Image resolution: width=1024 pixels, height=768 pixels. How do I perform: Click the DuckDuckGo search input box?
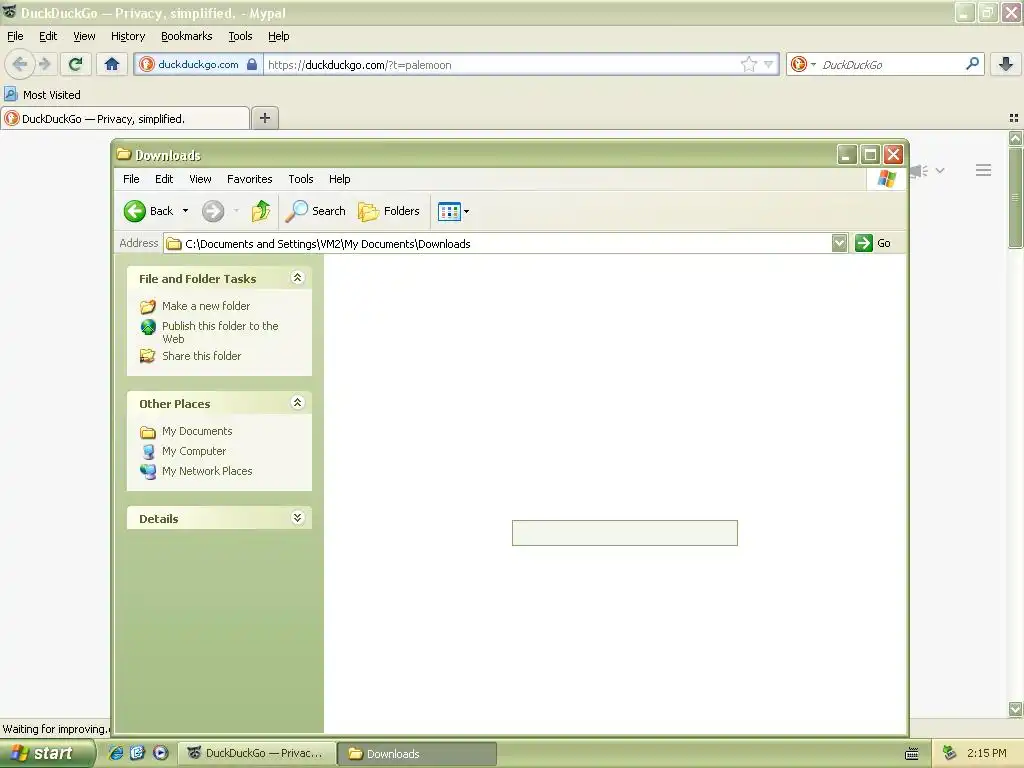890,65
